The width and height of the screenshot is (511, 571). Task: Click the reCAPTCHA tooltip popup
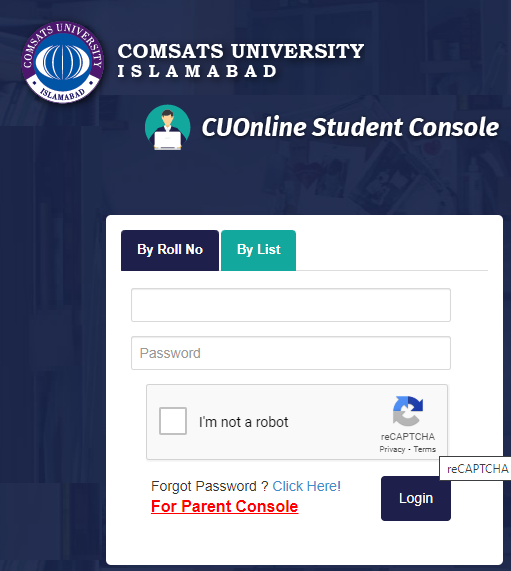pos(475,468)
